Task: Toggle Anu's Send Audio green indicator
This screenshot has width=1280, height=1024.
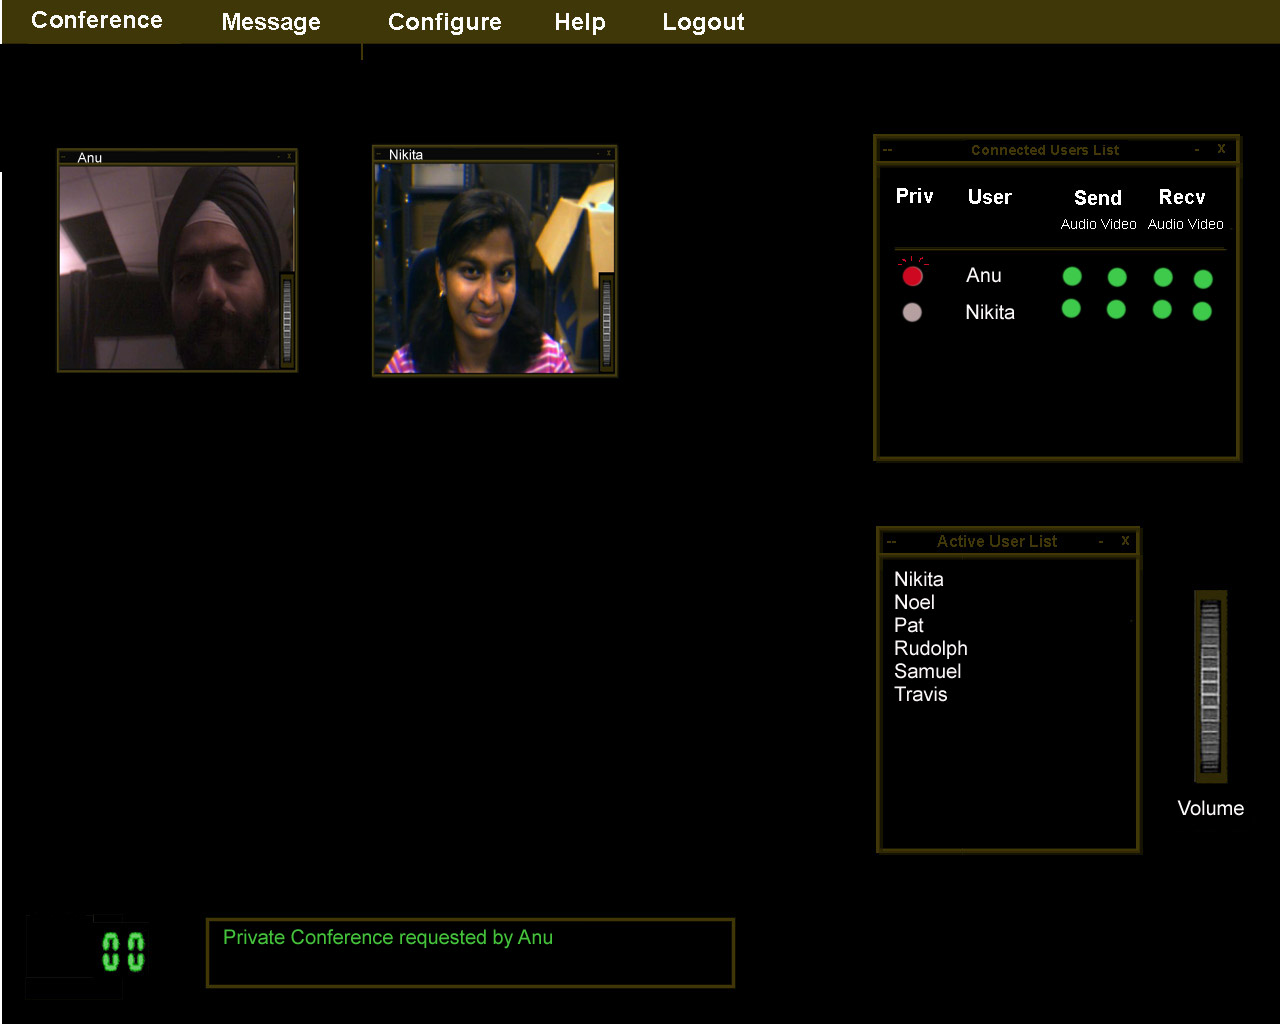Action: coord(1072,276)
